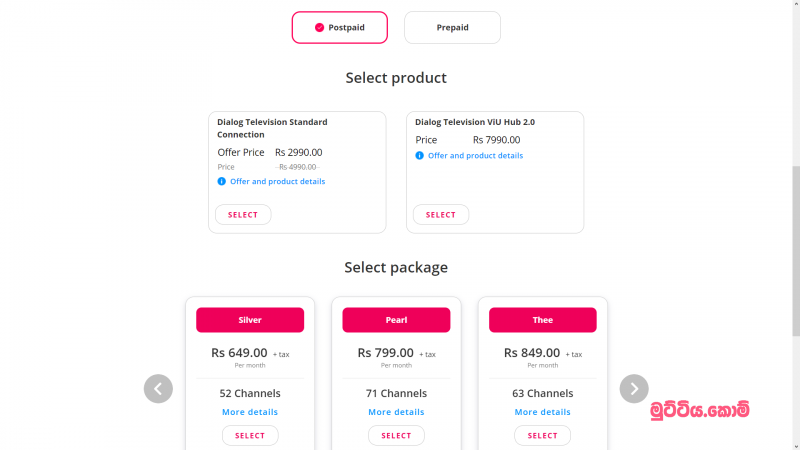View more details of Thee package

click(x=543, y=412)
